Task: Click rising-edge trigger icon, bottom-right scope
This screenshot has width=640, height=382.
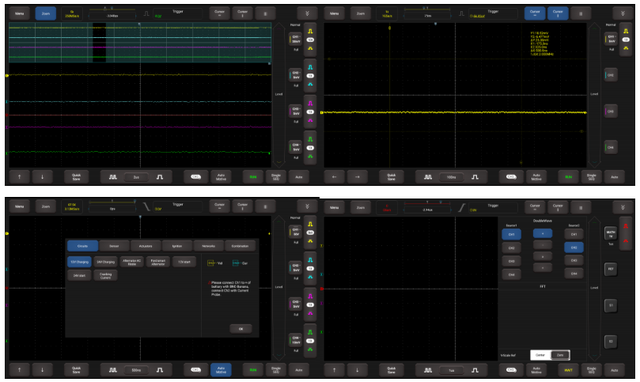Action: (461, 208)
